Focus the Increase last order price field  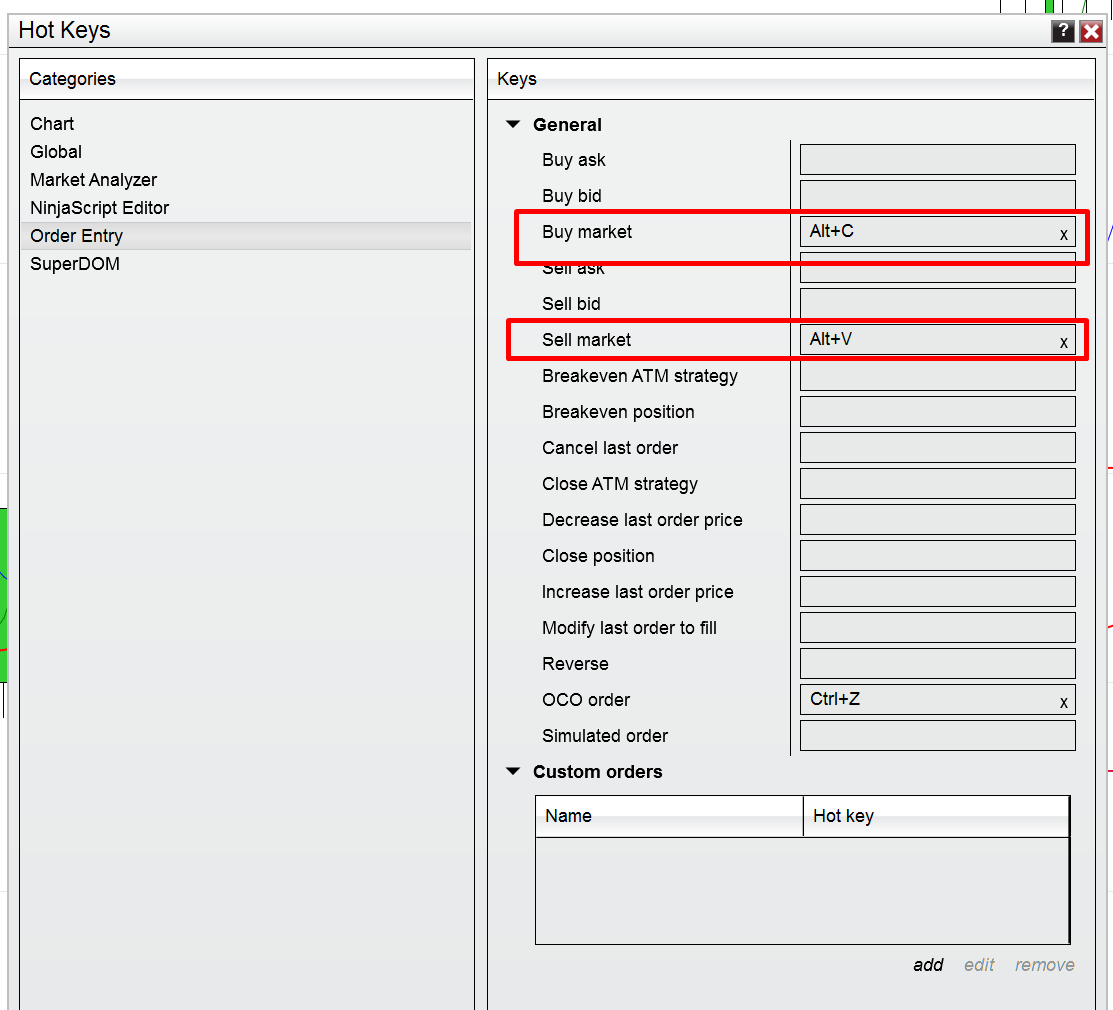937,592
